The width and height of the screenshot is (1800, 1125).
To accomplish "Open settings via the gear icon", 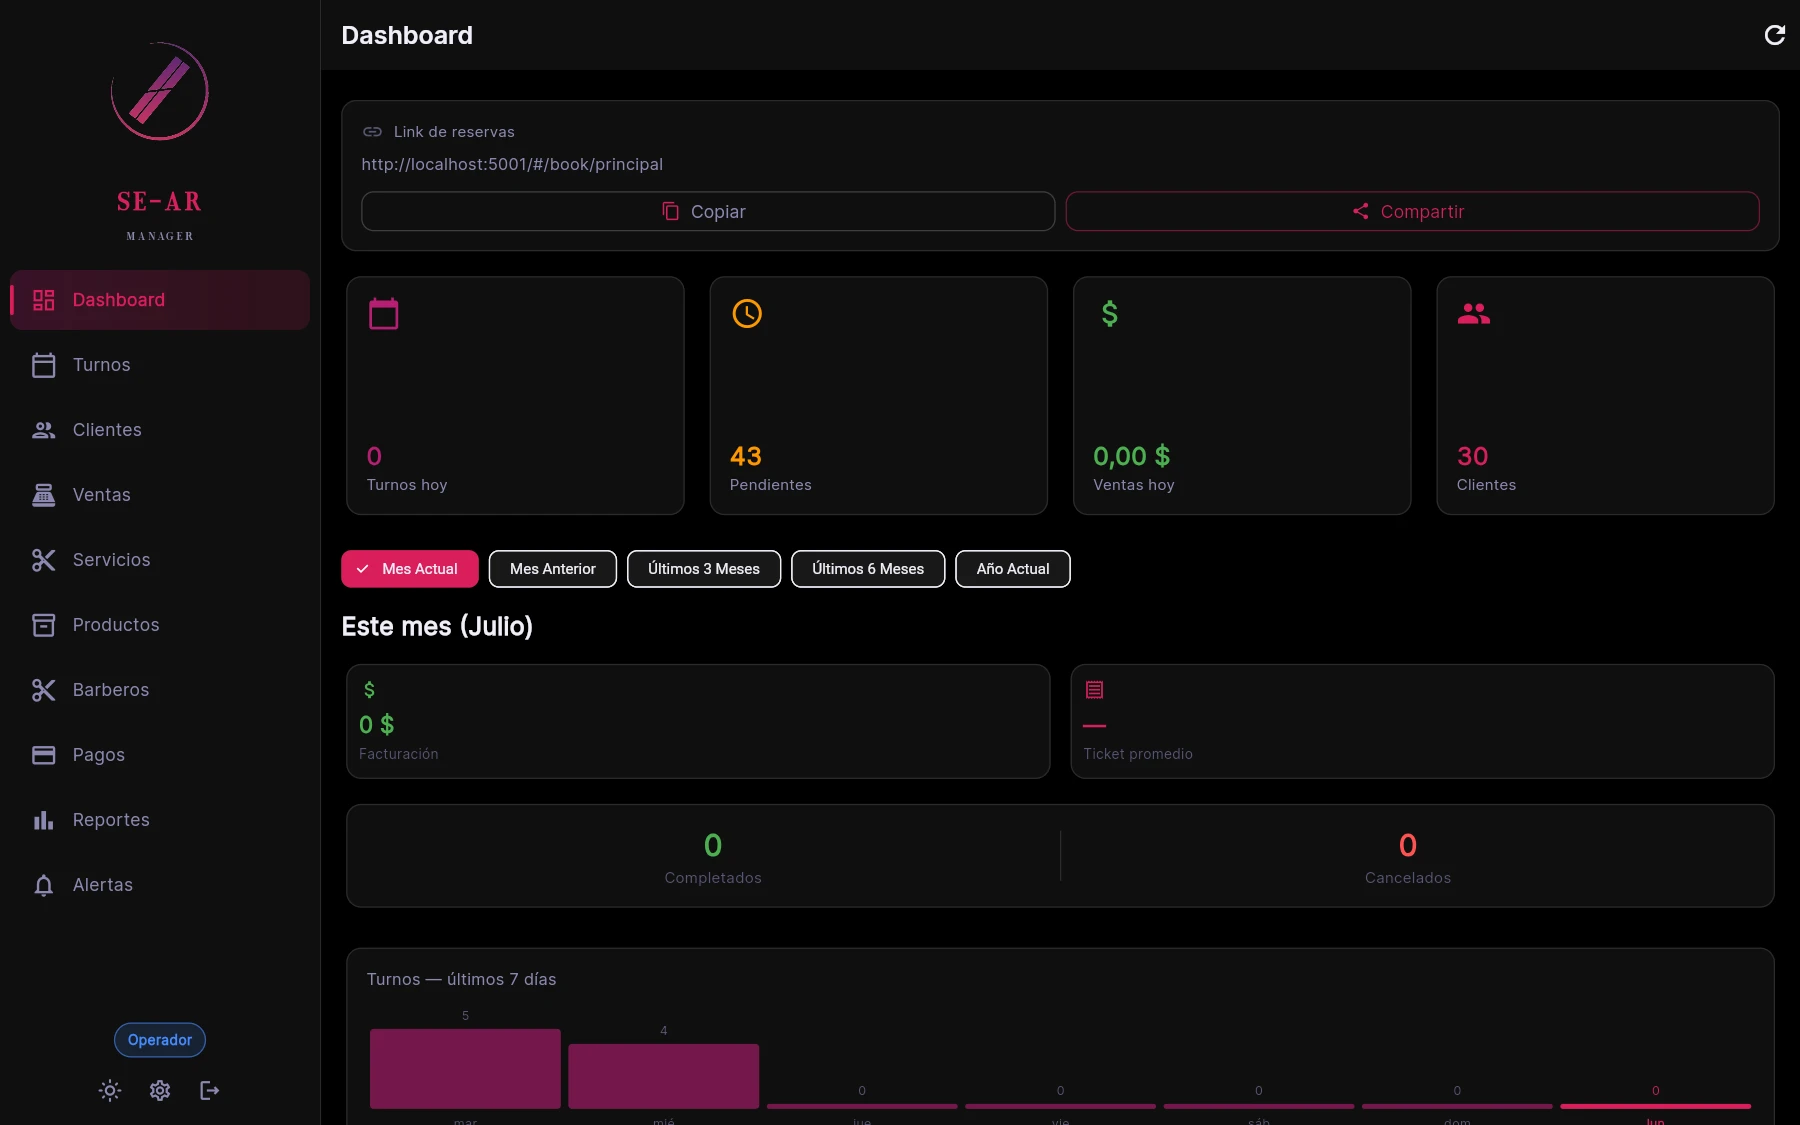I will (x=160, y=1090).
